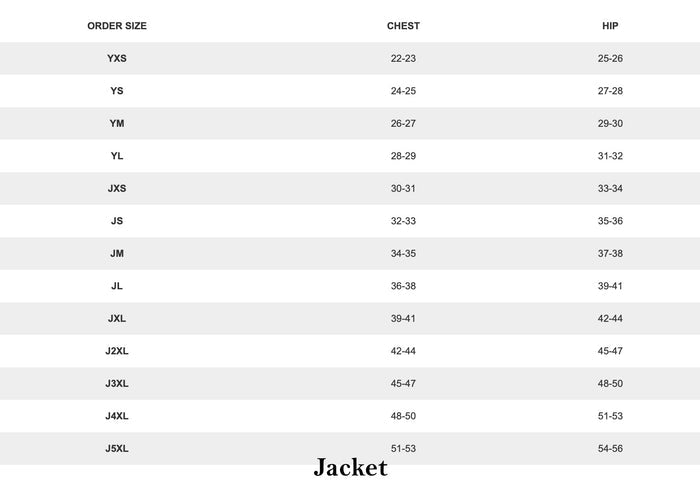The image size is (700, 486).
Task: Click the ORDER SIZE column header
Action: pyautogui.click(x=117, y=26)
